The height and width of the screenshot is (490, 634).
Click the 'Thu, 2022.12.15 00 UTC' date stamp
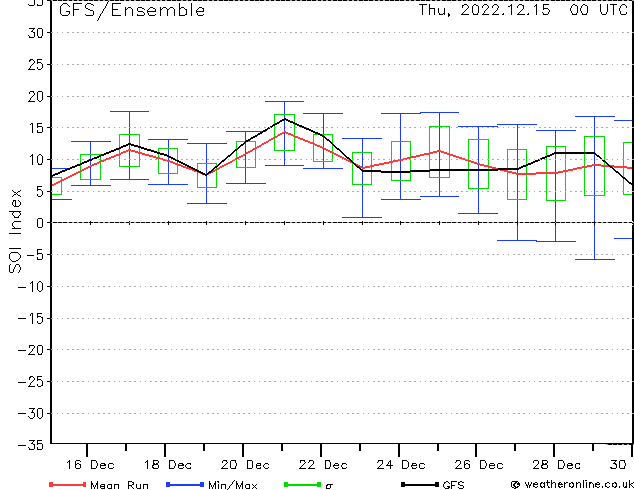click(523, 10)
